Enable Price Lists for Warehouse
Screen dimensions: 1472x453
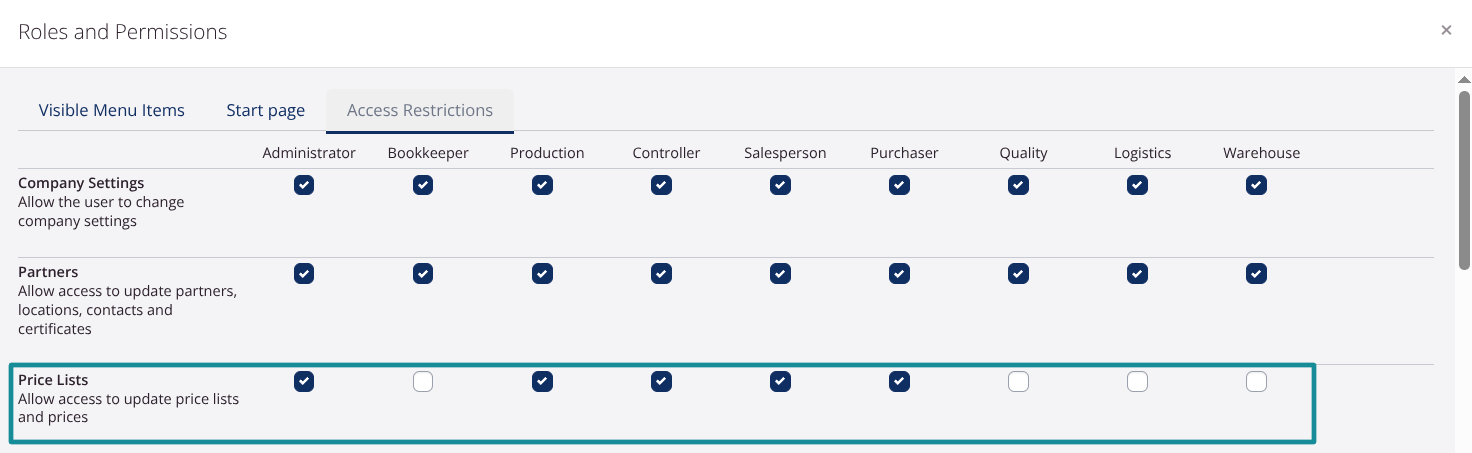point(1256,381)
